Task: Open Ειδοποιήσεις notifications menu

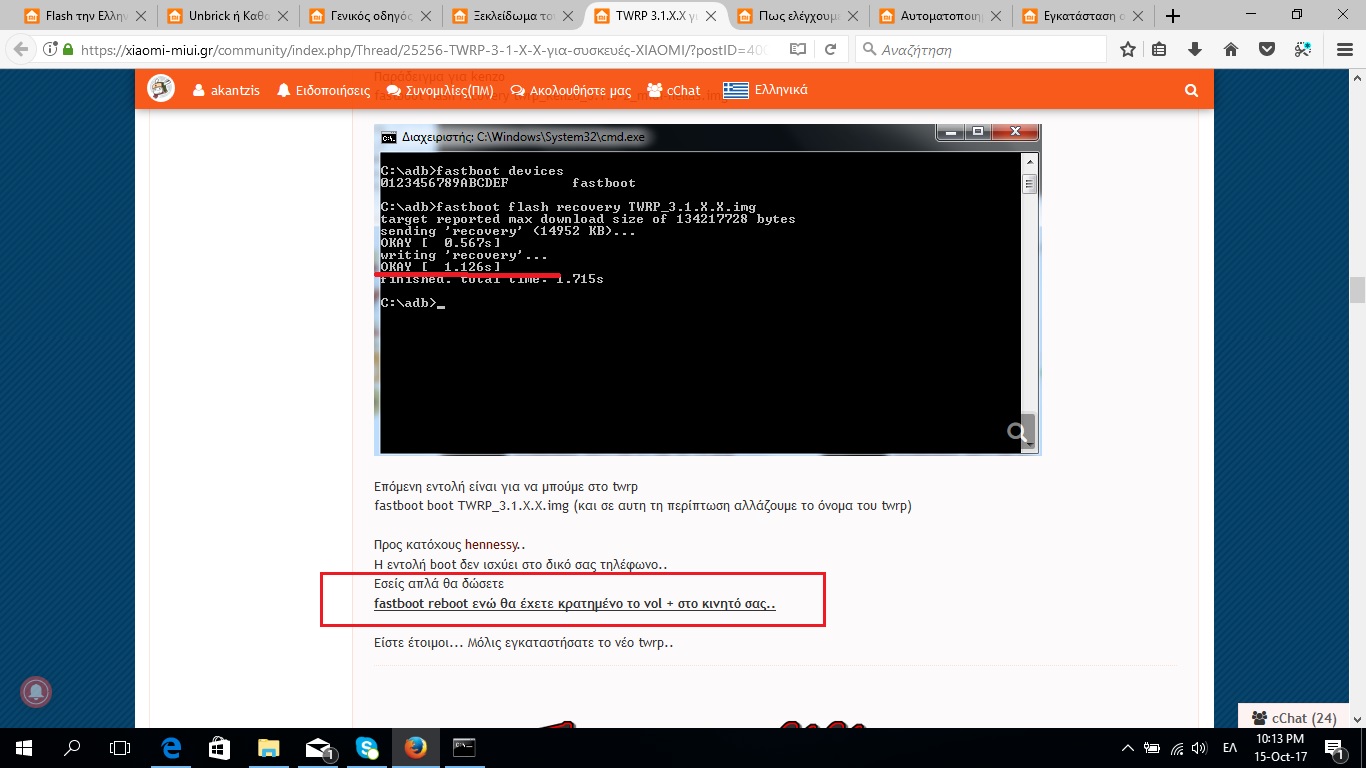Action: coord(325,90)
